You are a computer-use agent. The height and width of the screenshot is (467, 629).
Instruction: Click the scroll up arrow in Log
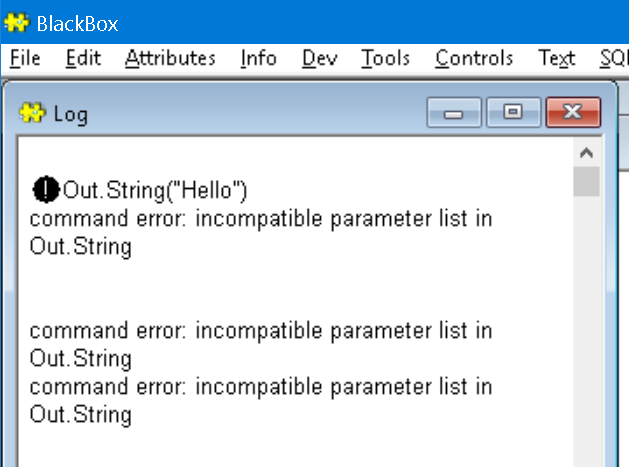coord(586,153)
